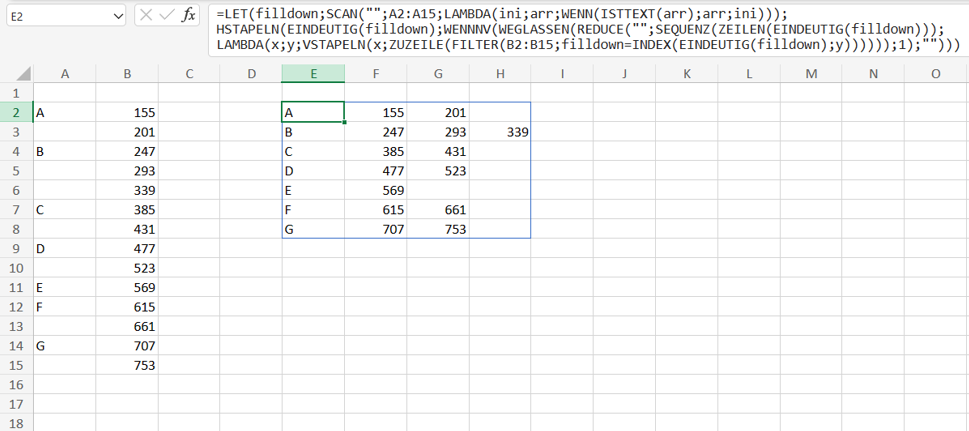Select row 16 header
Viewport: 969px width, 431px height.
pyautogui.click(x=17, y=385)
